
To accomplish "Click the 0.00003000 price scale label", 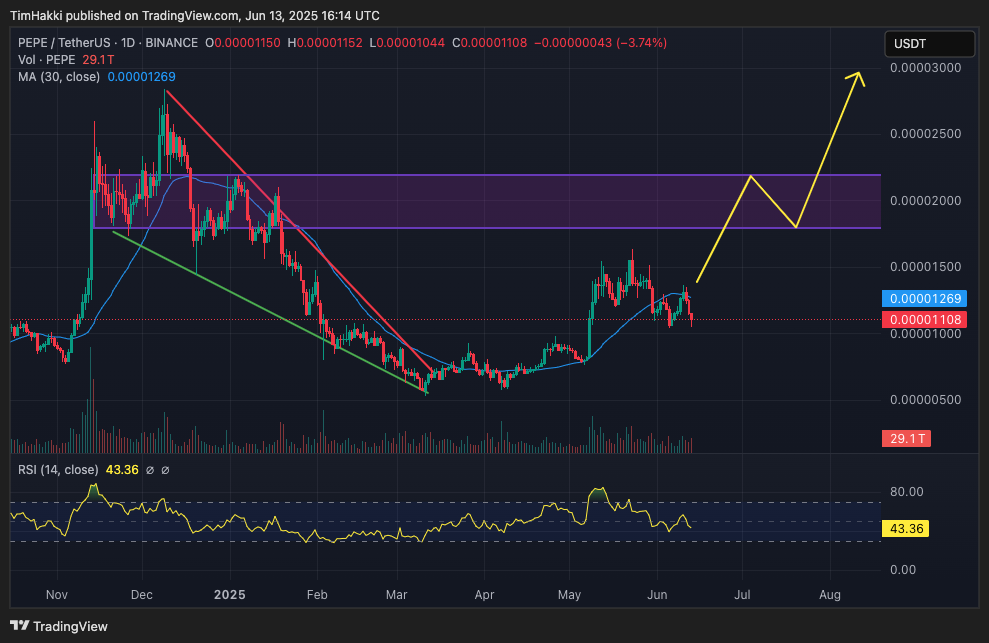I will (x=926, y=68).
